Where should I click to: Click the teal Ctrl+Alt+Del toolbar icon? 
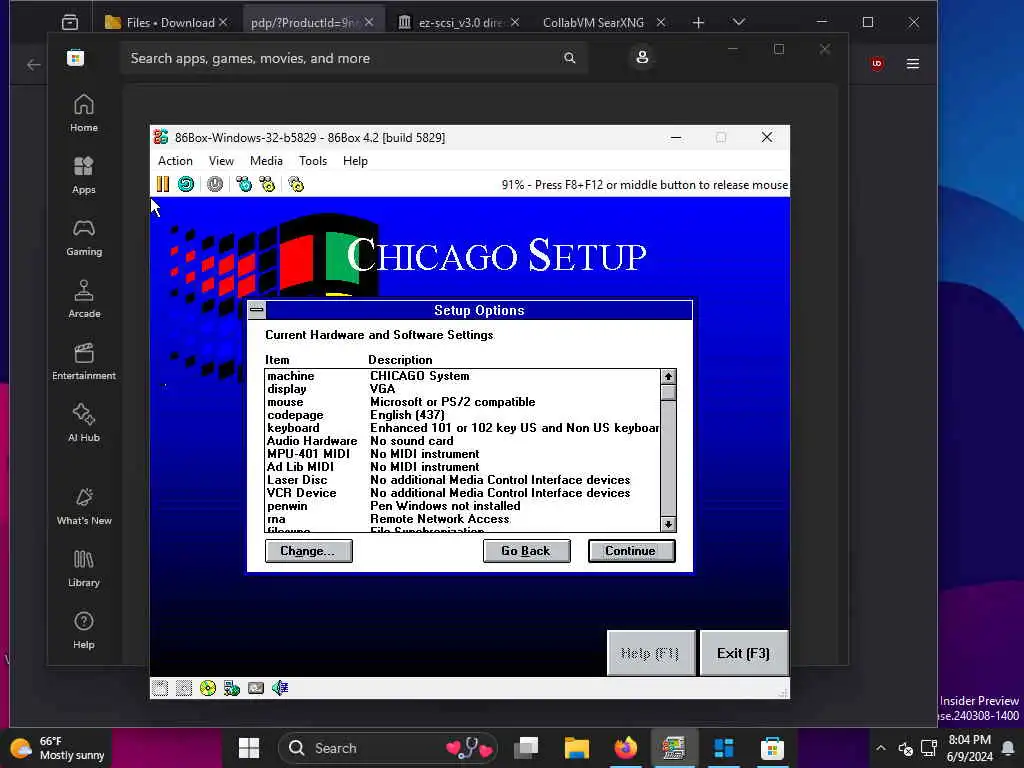(244, 184)
